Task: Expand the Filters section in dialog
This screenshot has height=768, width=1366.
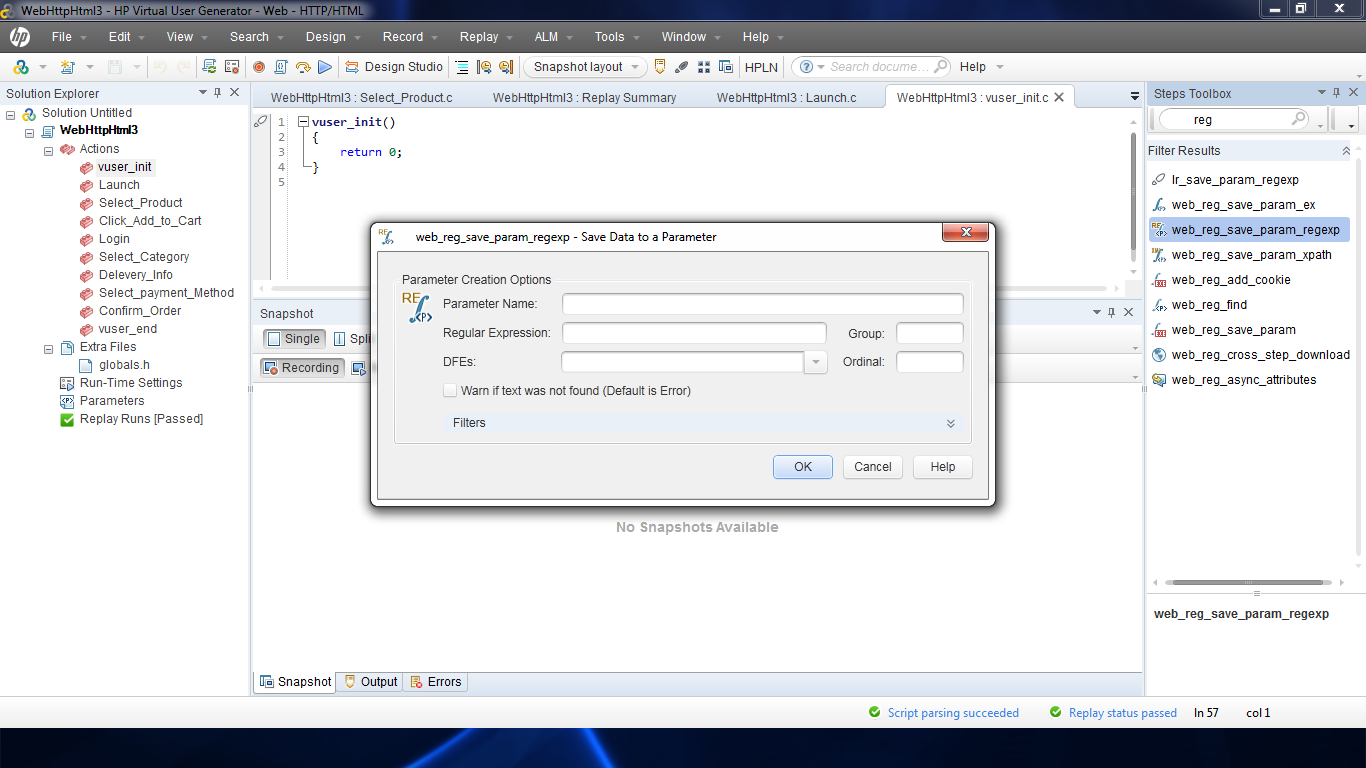Action: 950,424
